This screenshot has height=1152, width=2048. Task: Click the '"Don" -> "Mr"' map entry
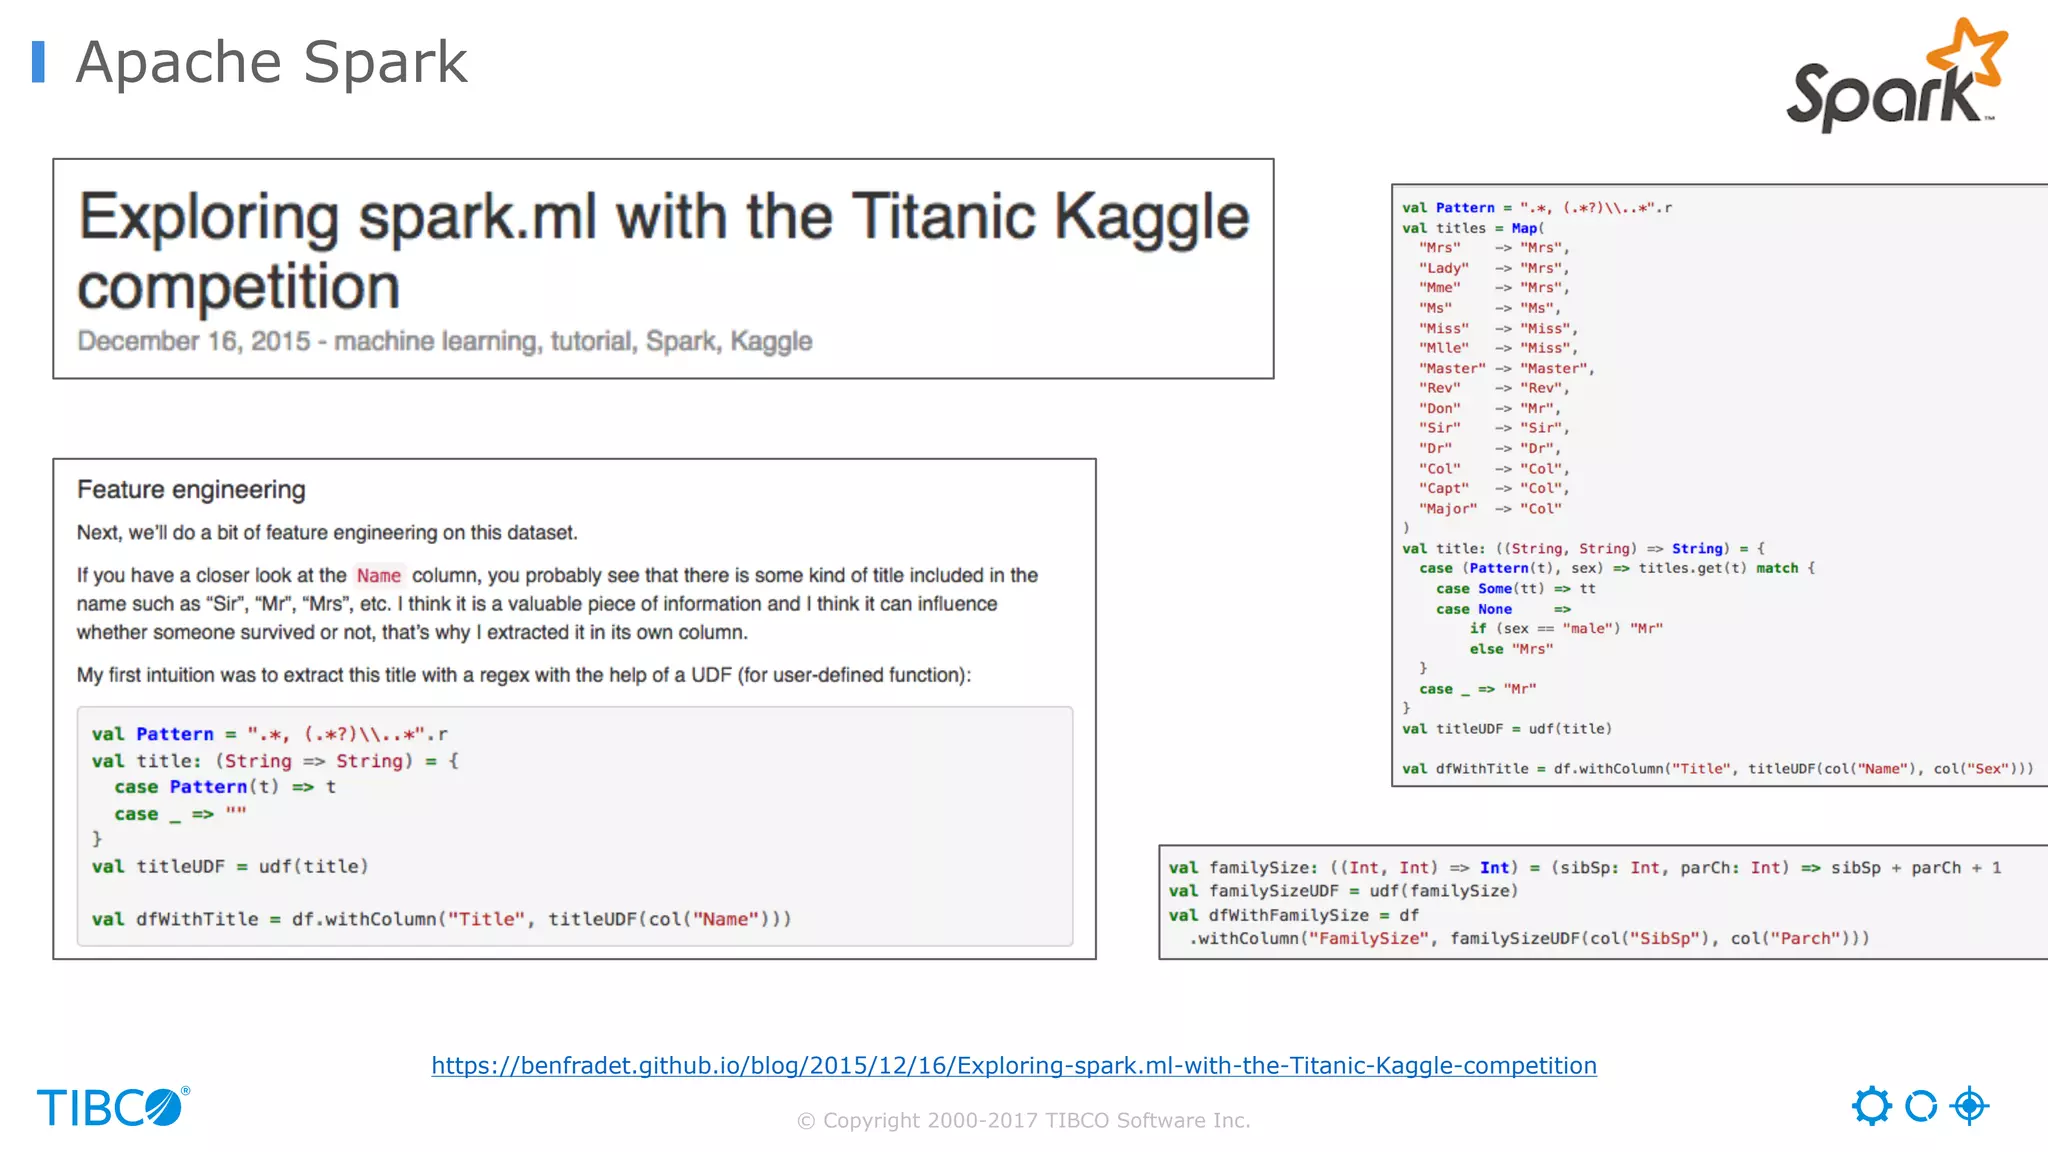(x=1490, y=409)
